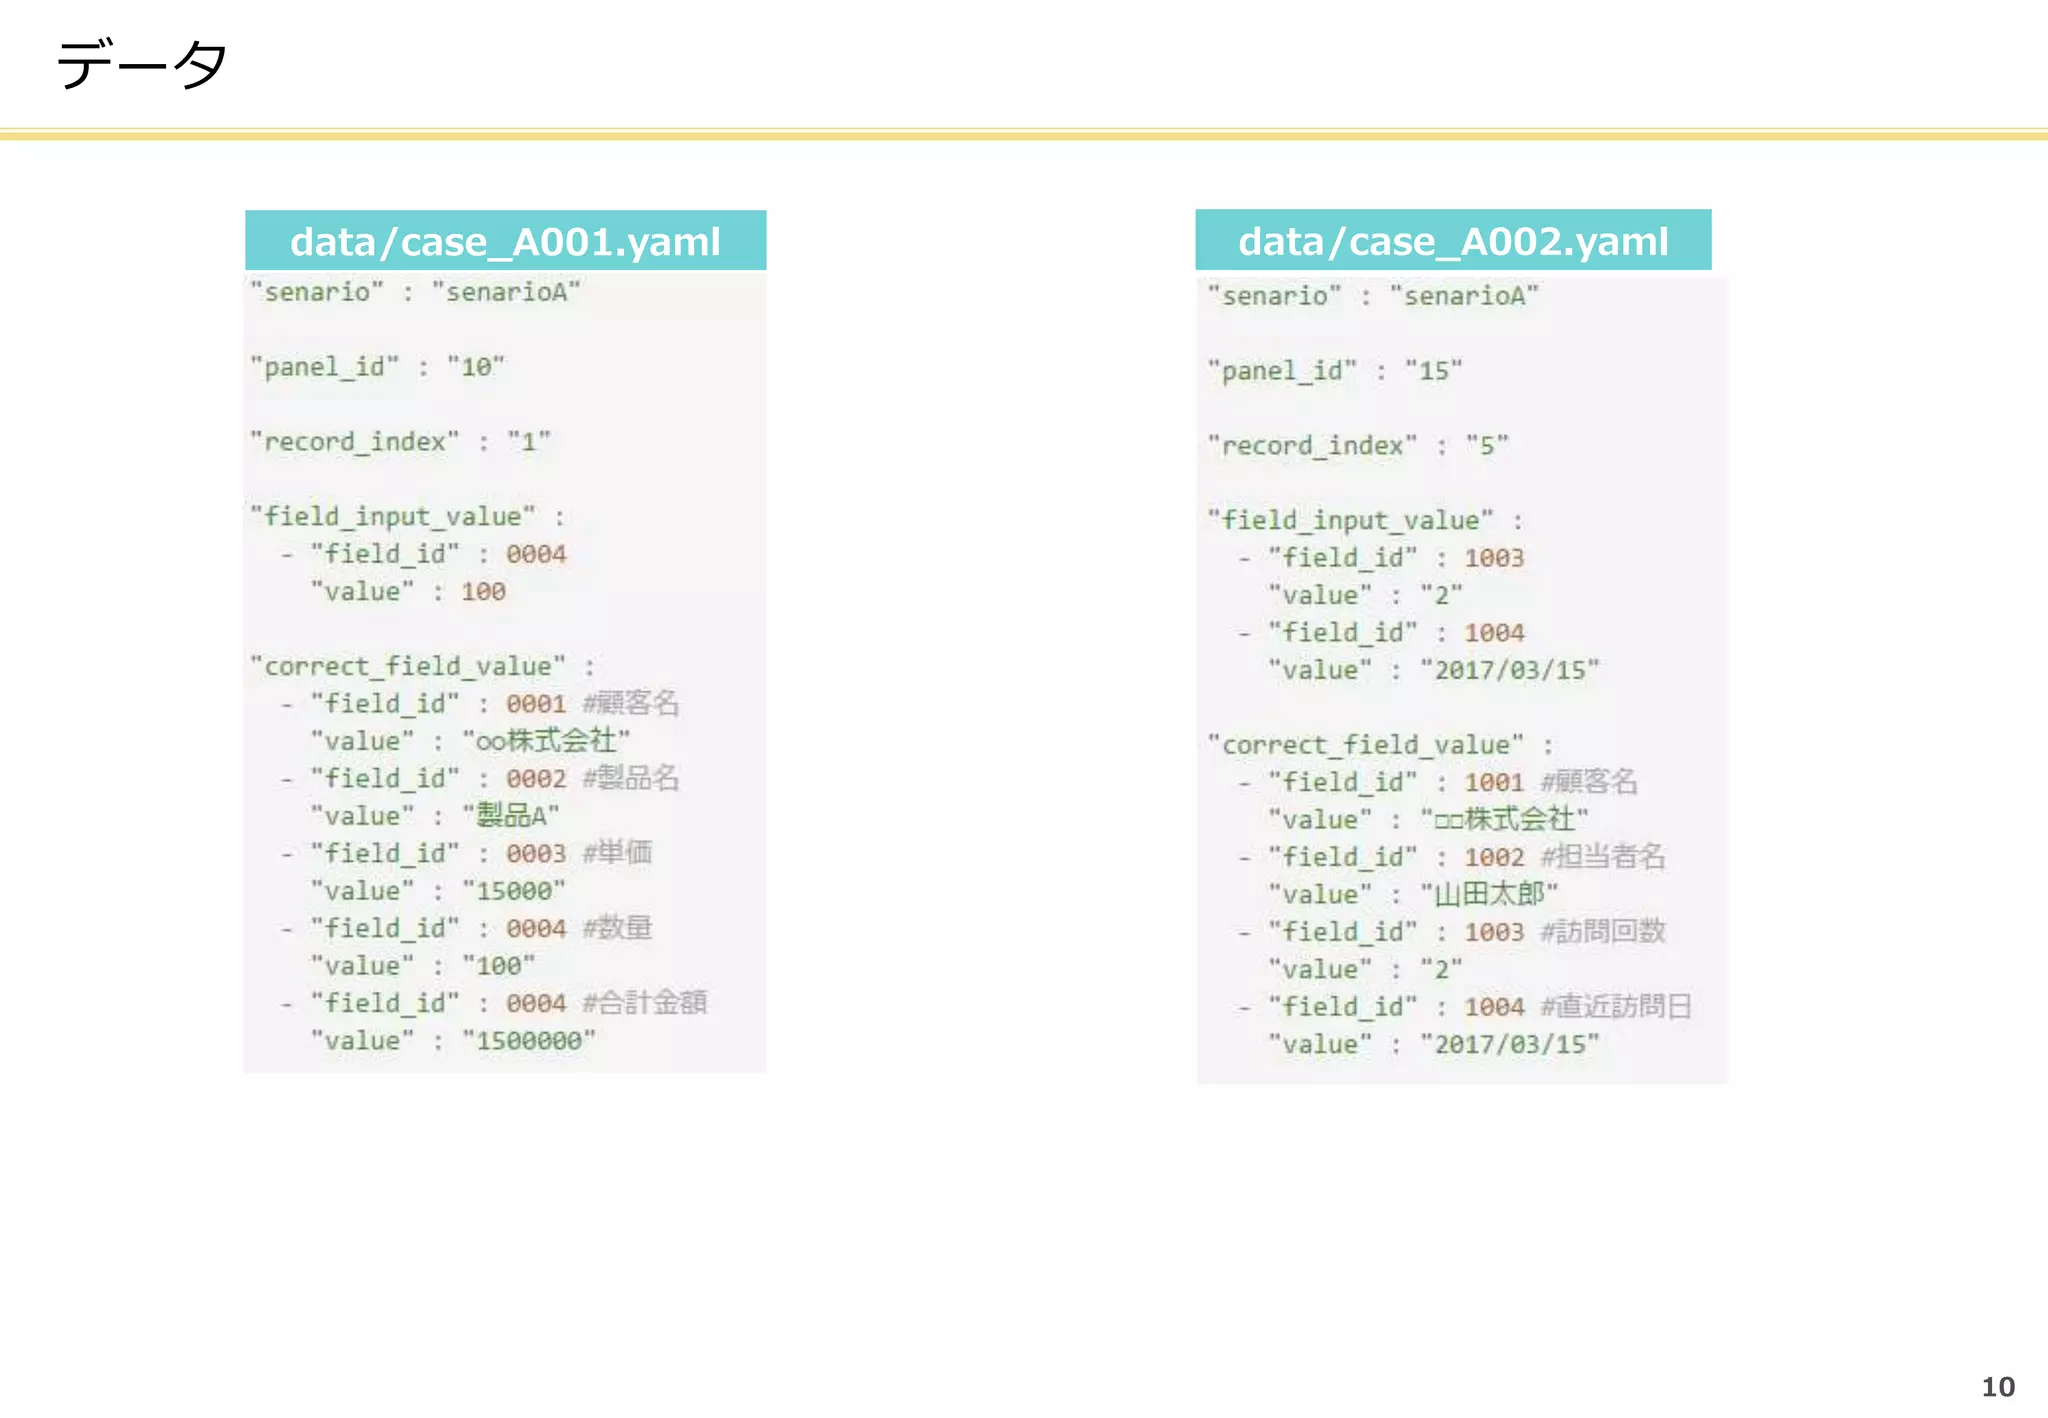
Task: Click the data/case_A001.yaml header banner
Action: 505,241
